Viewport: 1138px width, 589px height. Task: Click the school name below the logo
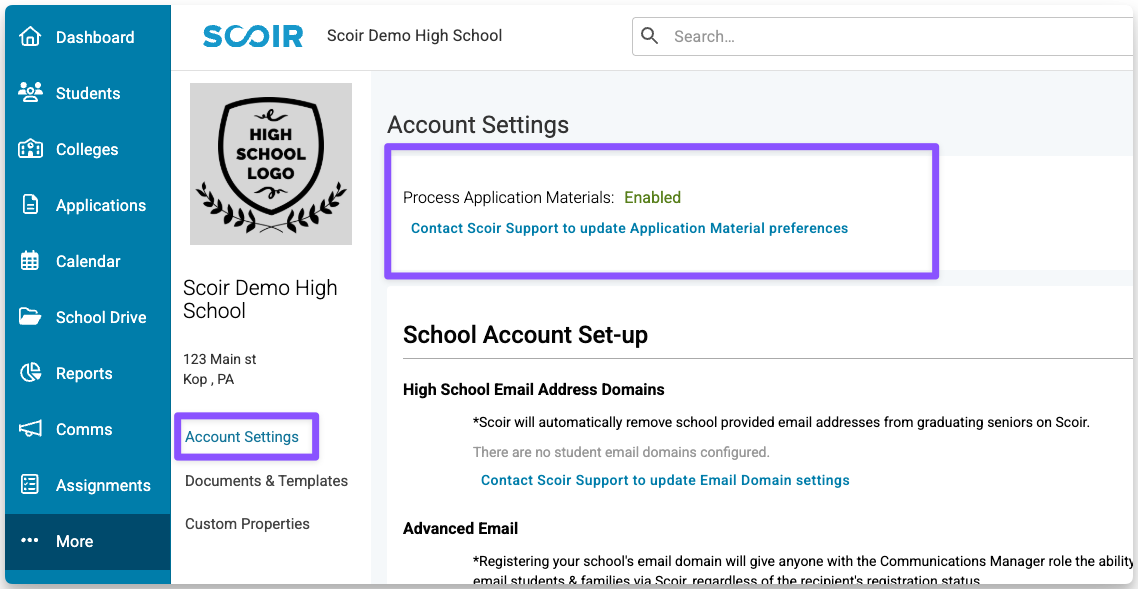point(261,299)
